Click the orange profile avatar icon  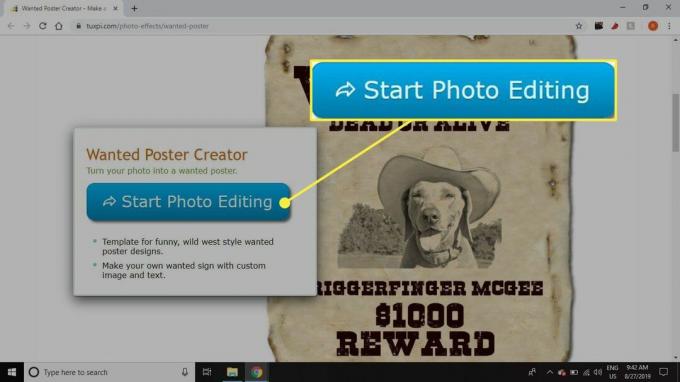[653, 26]
